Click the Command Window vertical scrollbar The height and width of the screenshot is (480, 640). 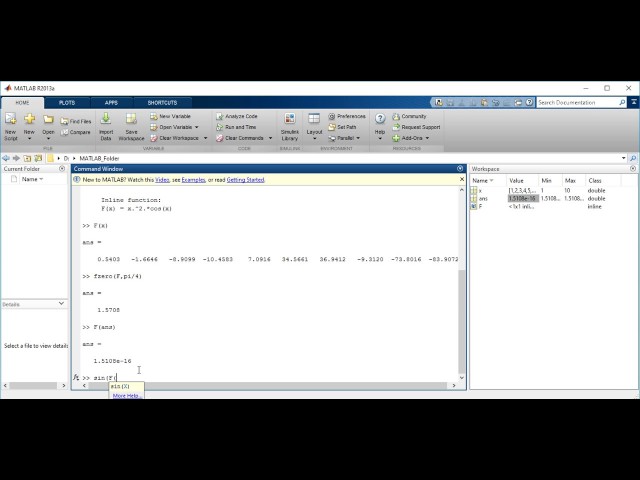462,321
